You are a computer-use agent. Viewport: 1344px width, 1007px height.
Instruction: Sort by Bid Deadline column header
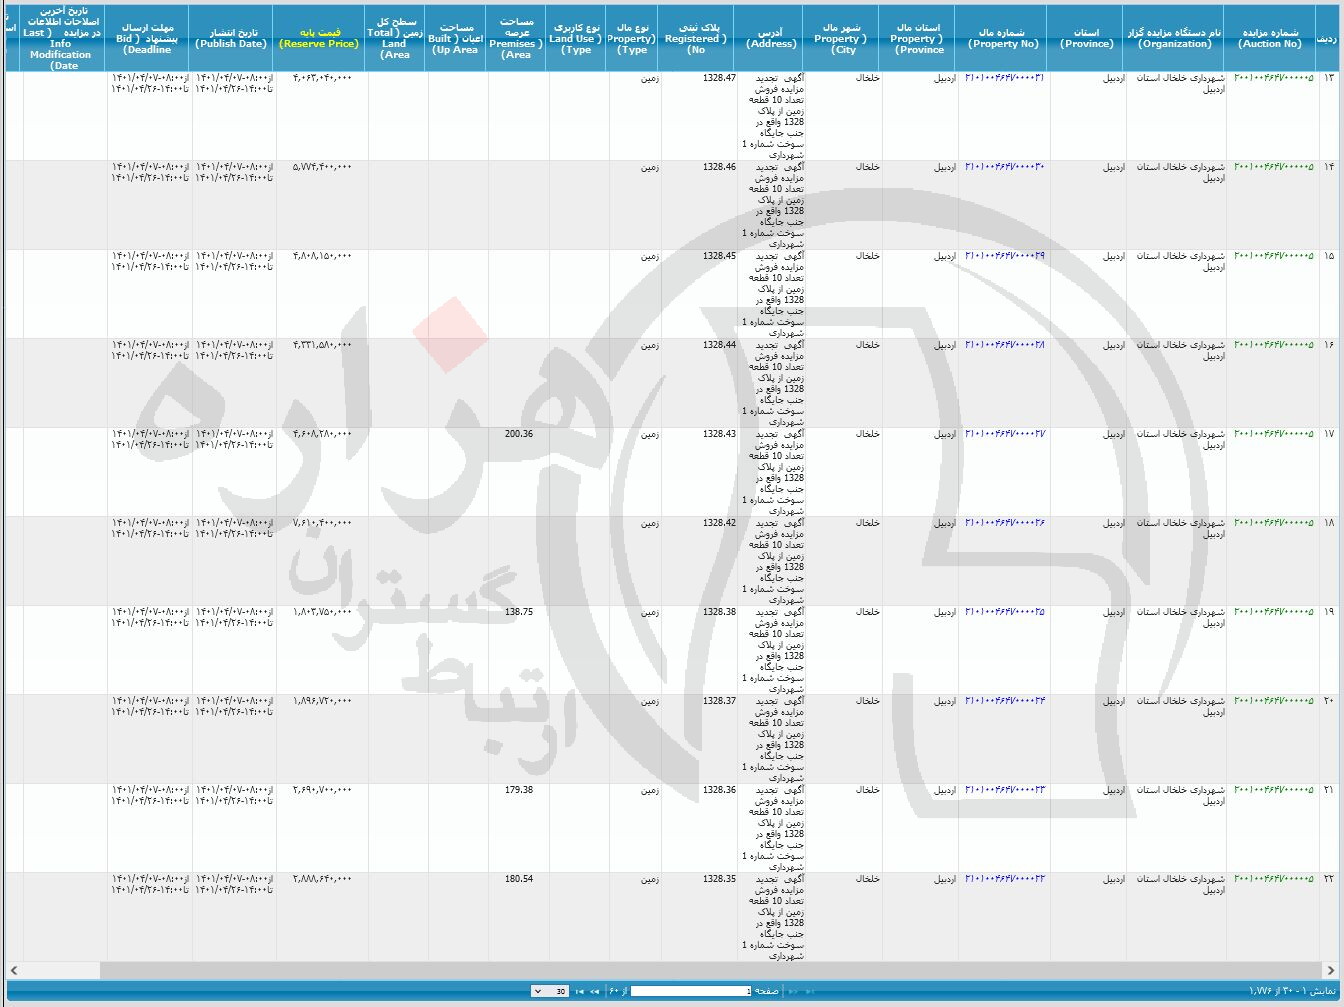click(x=147, y=37)
